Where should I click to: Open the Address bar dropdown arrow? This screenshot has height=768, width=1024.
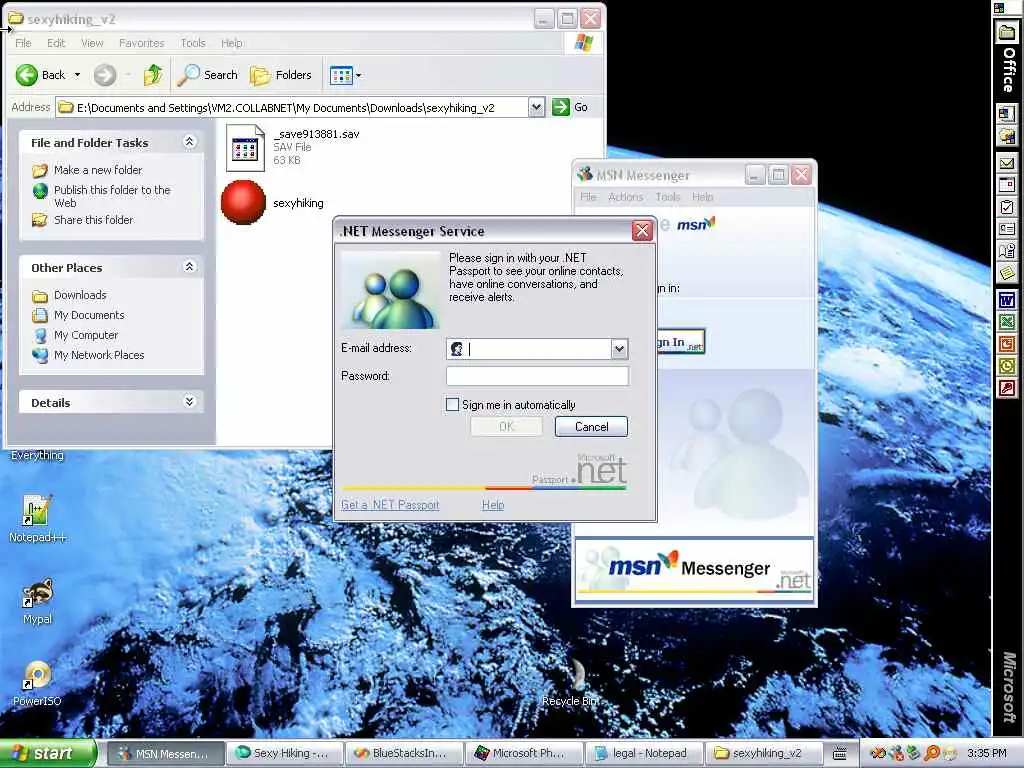tap(536, 107)
